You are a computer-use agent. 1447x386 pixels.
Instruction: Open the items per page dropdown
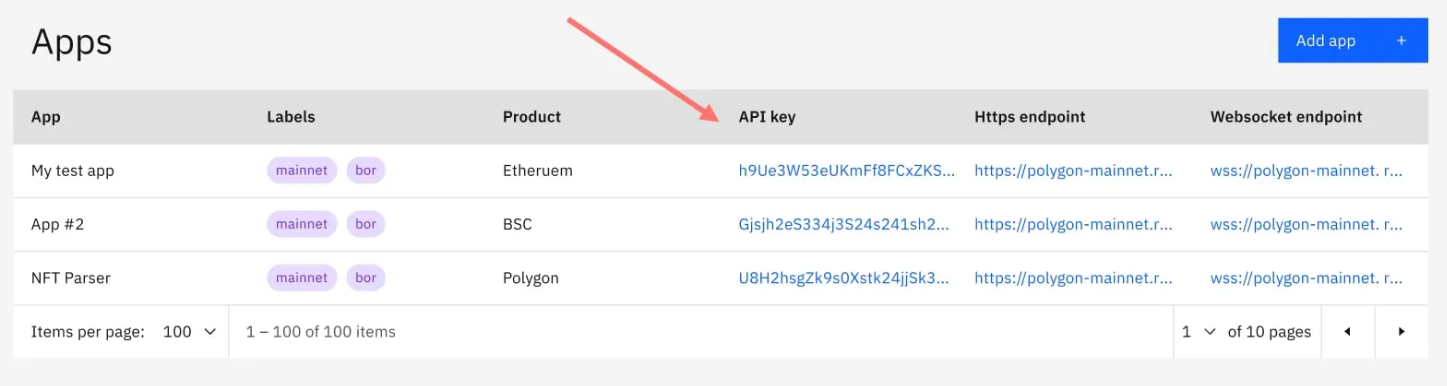(189, 331)
